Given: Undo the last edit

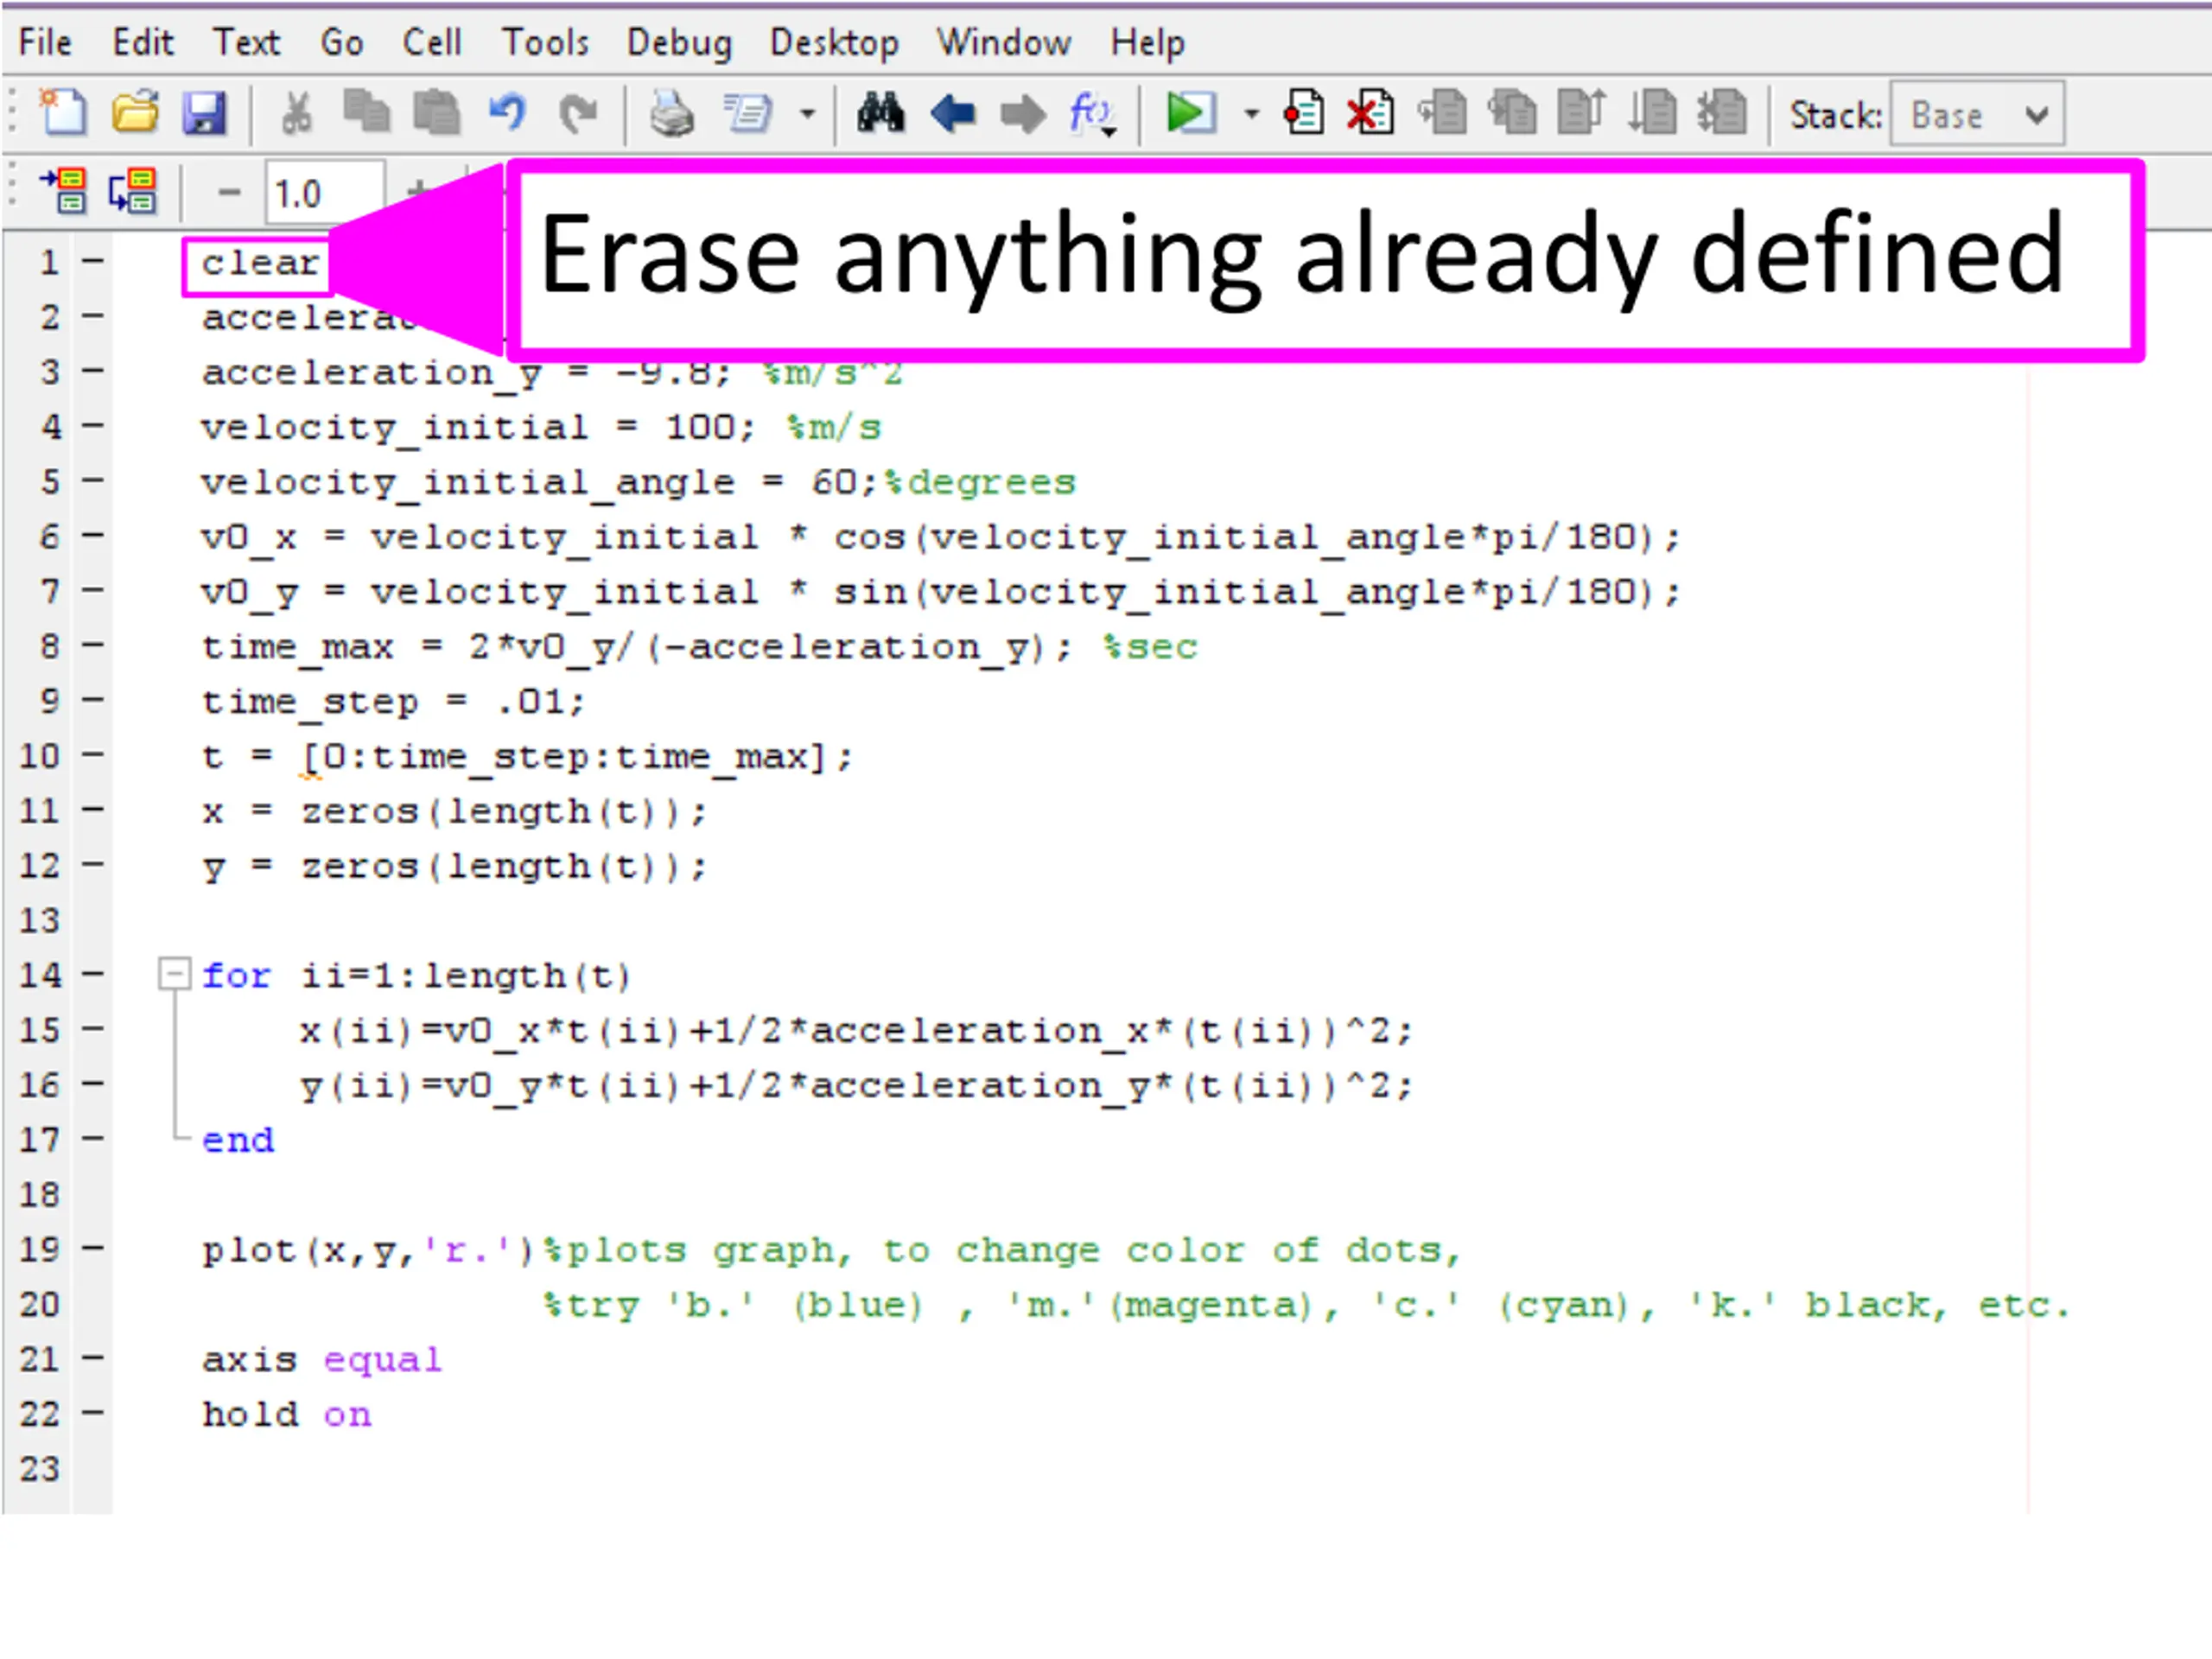Looking at the screenshot, I should pyautogui.click(x=507, y=112).
